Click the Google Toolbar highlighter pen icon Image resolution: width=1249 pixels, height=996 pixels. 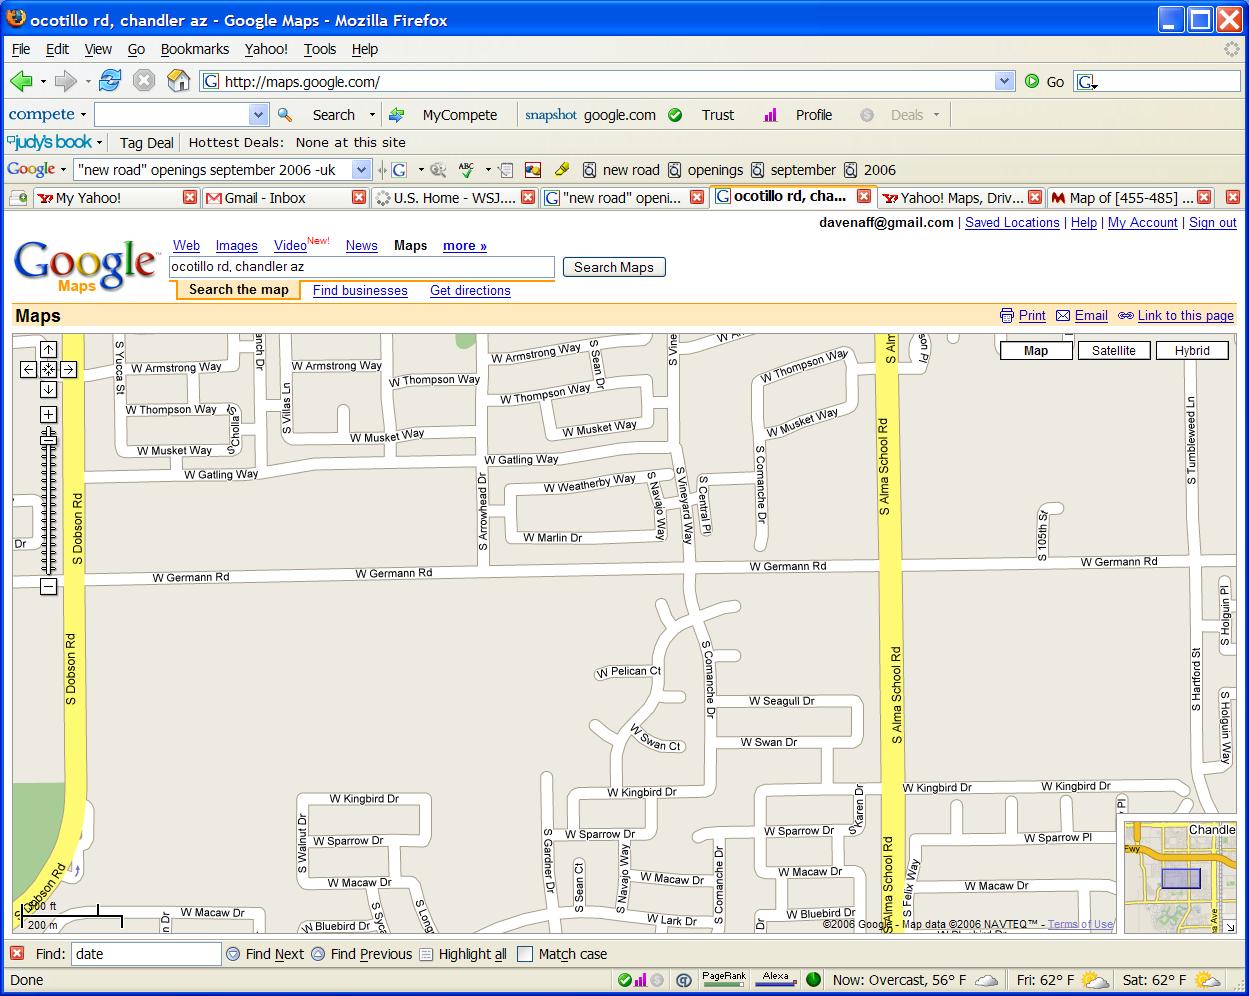(x=561, y=170)
